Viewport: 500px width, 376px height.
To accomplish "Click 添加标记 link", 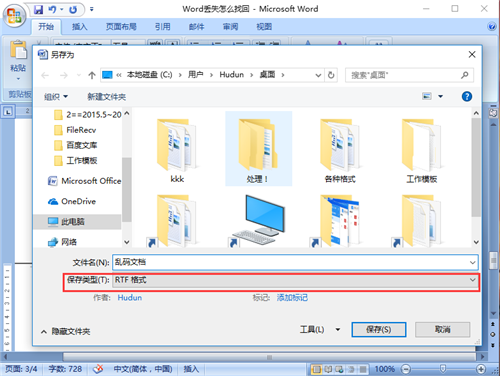I will [x=292, y=298].
